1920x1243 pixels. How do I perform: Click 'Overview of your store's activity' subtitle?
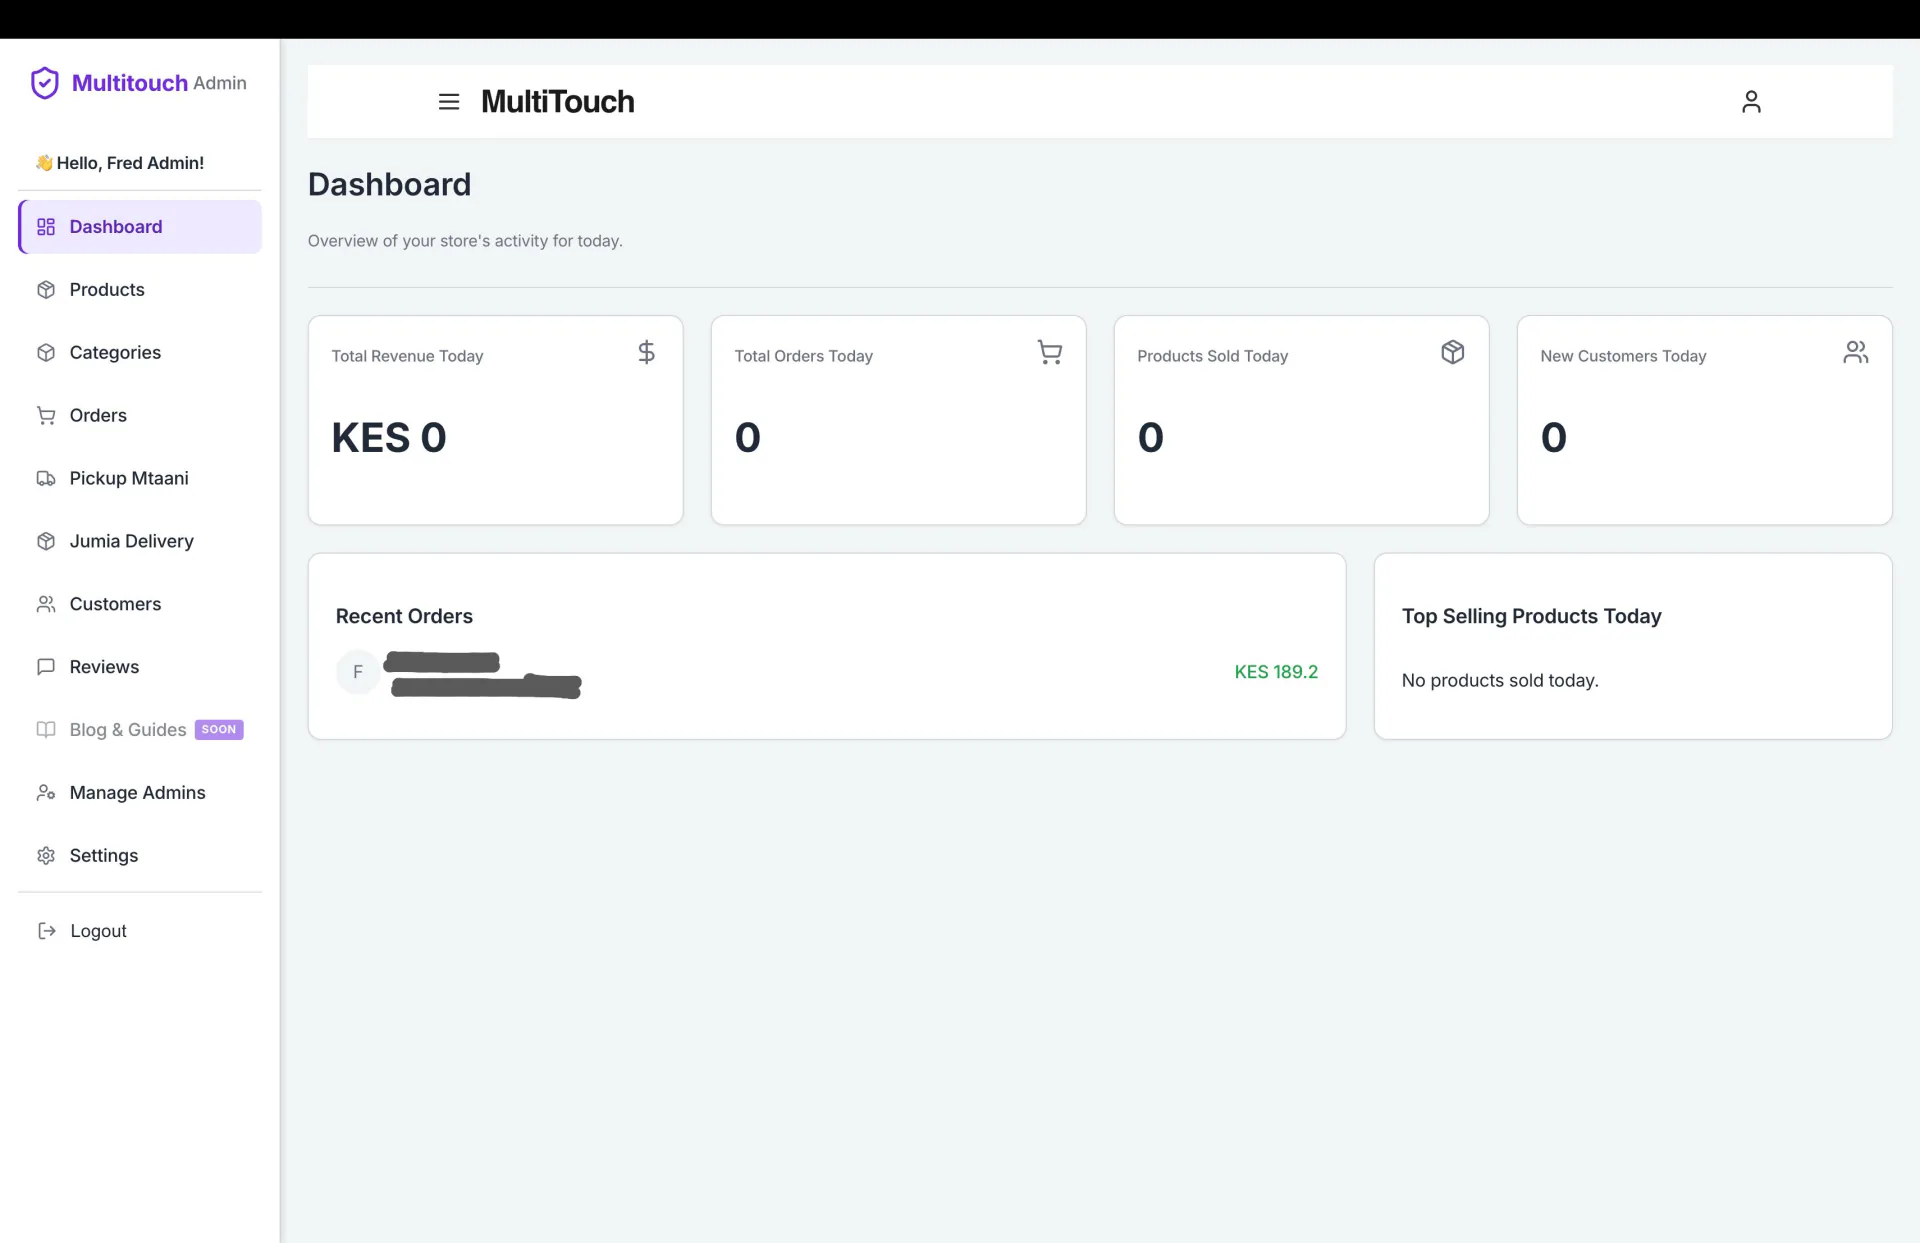coord(465,241)
